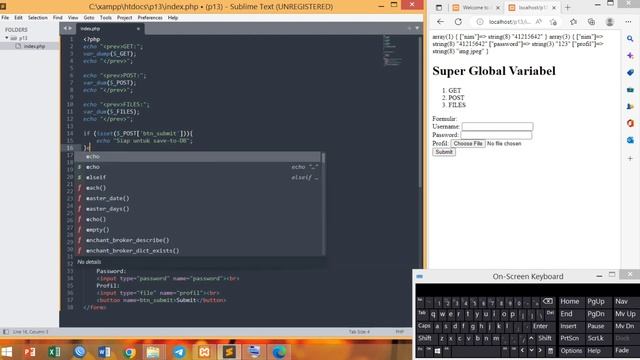Click the Choose File button
Image resolution: width=640 pixels, height=360 pixels.
click(x=468, y=144)
